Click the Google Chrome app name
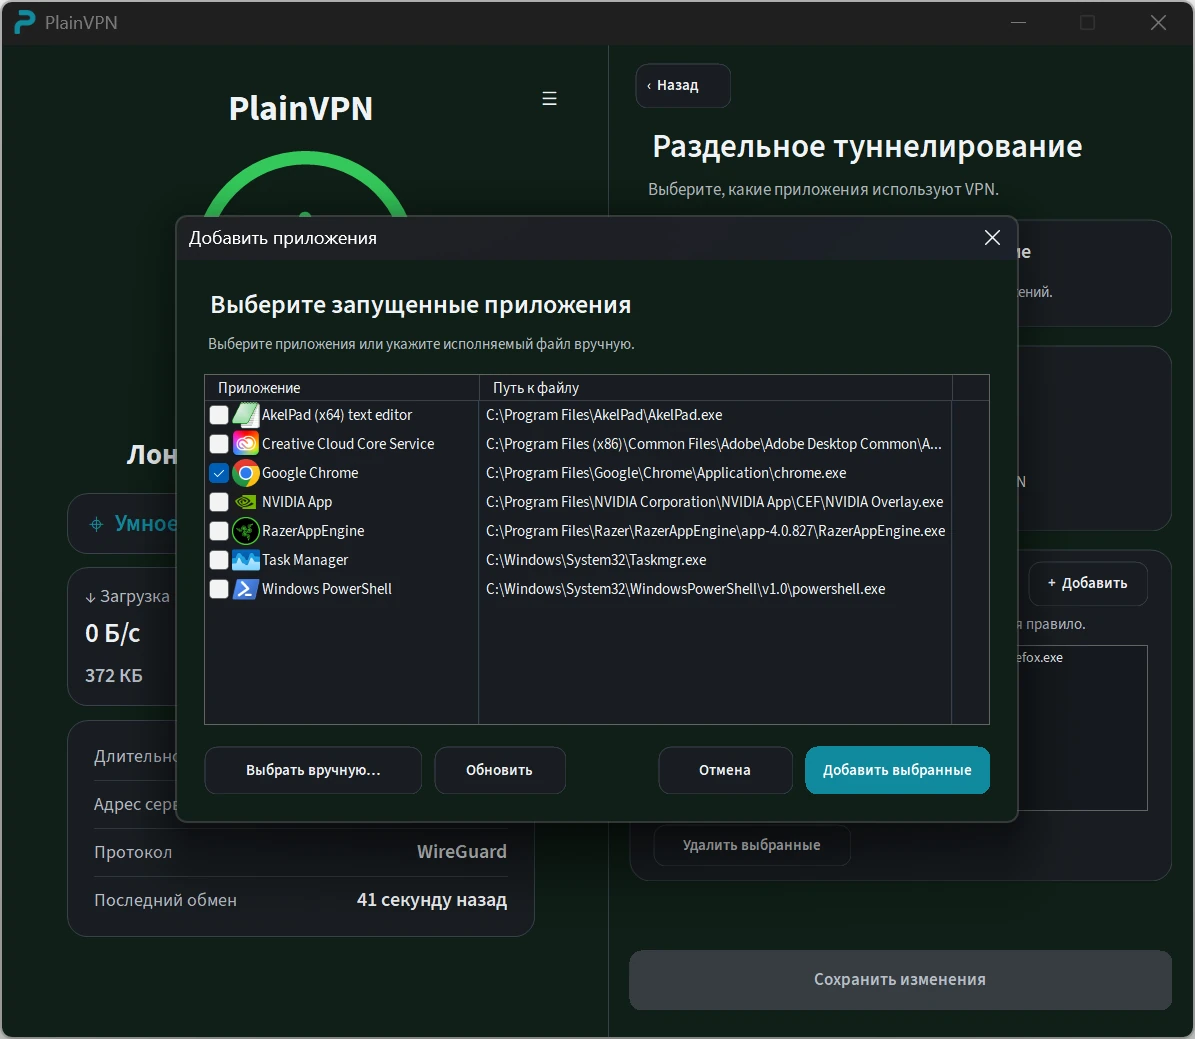The width and height of the screenshot is (1195, 1039). (x=310, y=473)
